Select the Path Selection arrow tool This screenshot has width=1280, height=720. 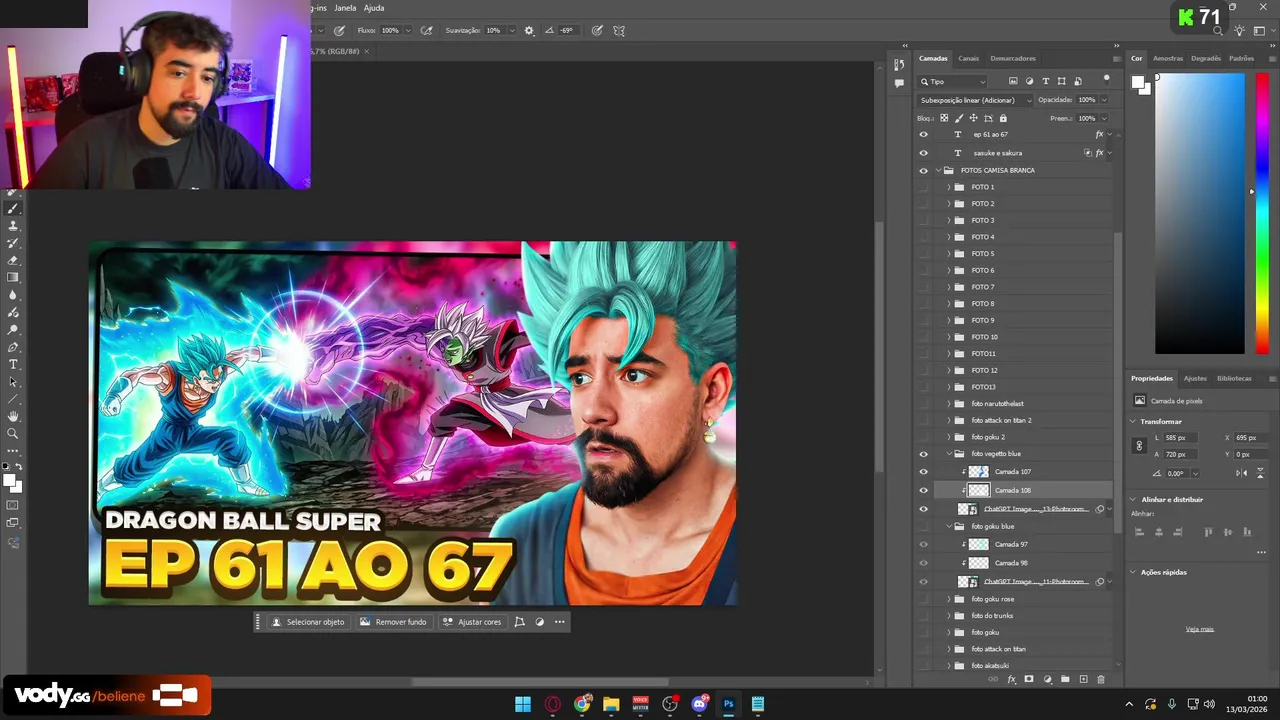tap(13, 381)
